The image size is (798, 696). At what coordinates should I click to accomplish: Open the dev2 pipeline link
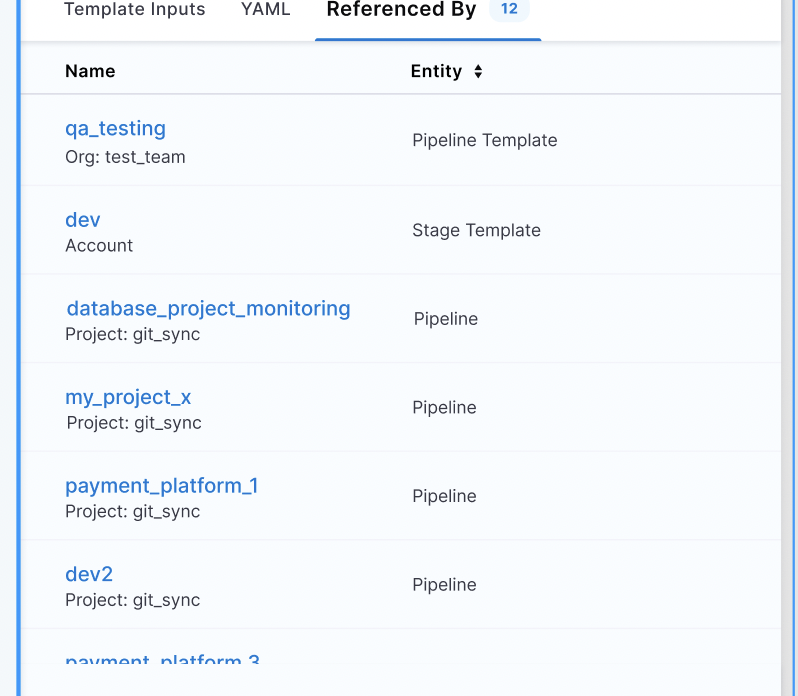pos(89,574)
